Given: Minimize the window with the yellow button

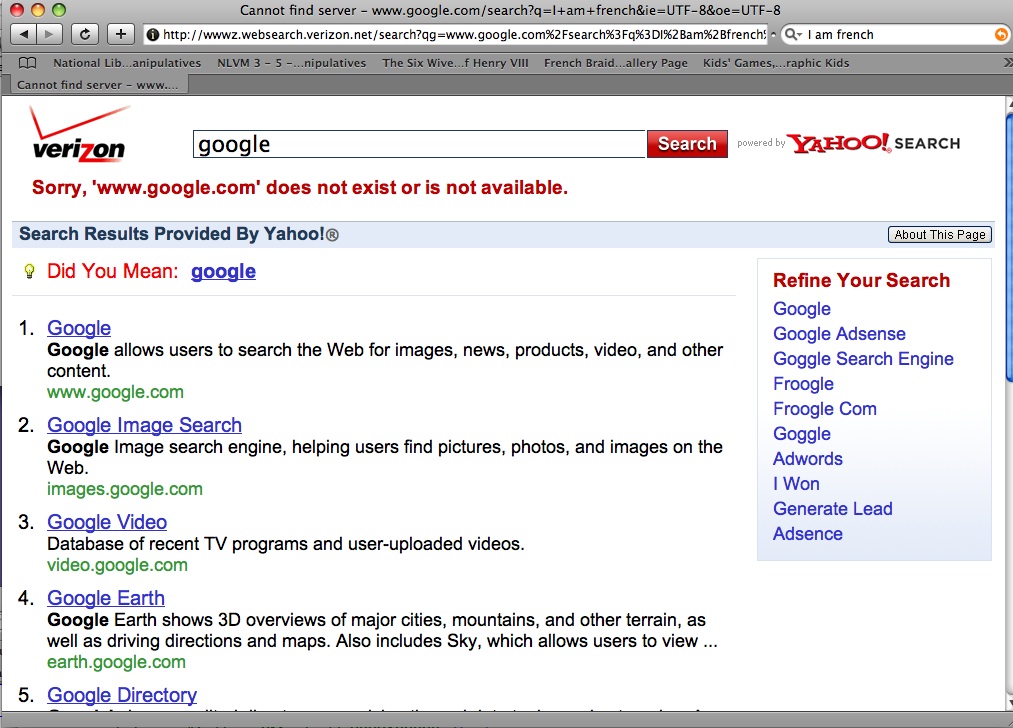Looking at the screenshot, I should pyautogui.click(x=38, y=10).
